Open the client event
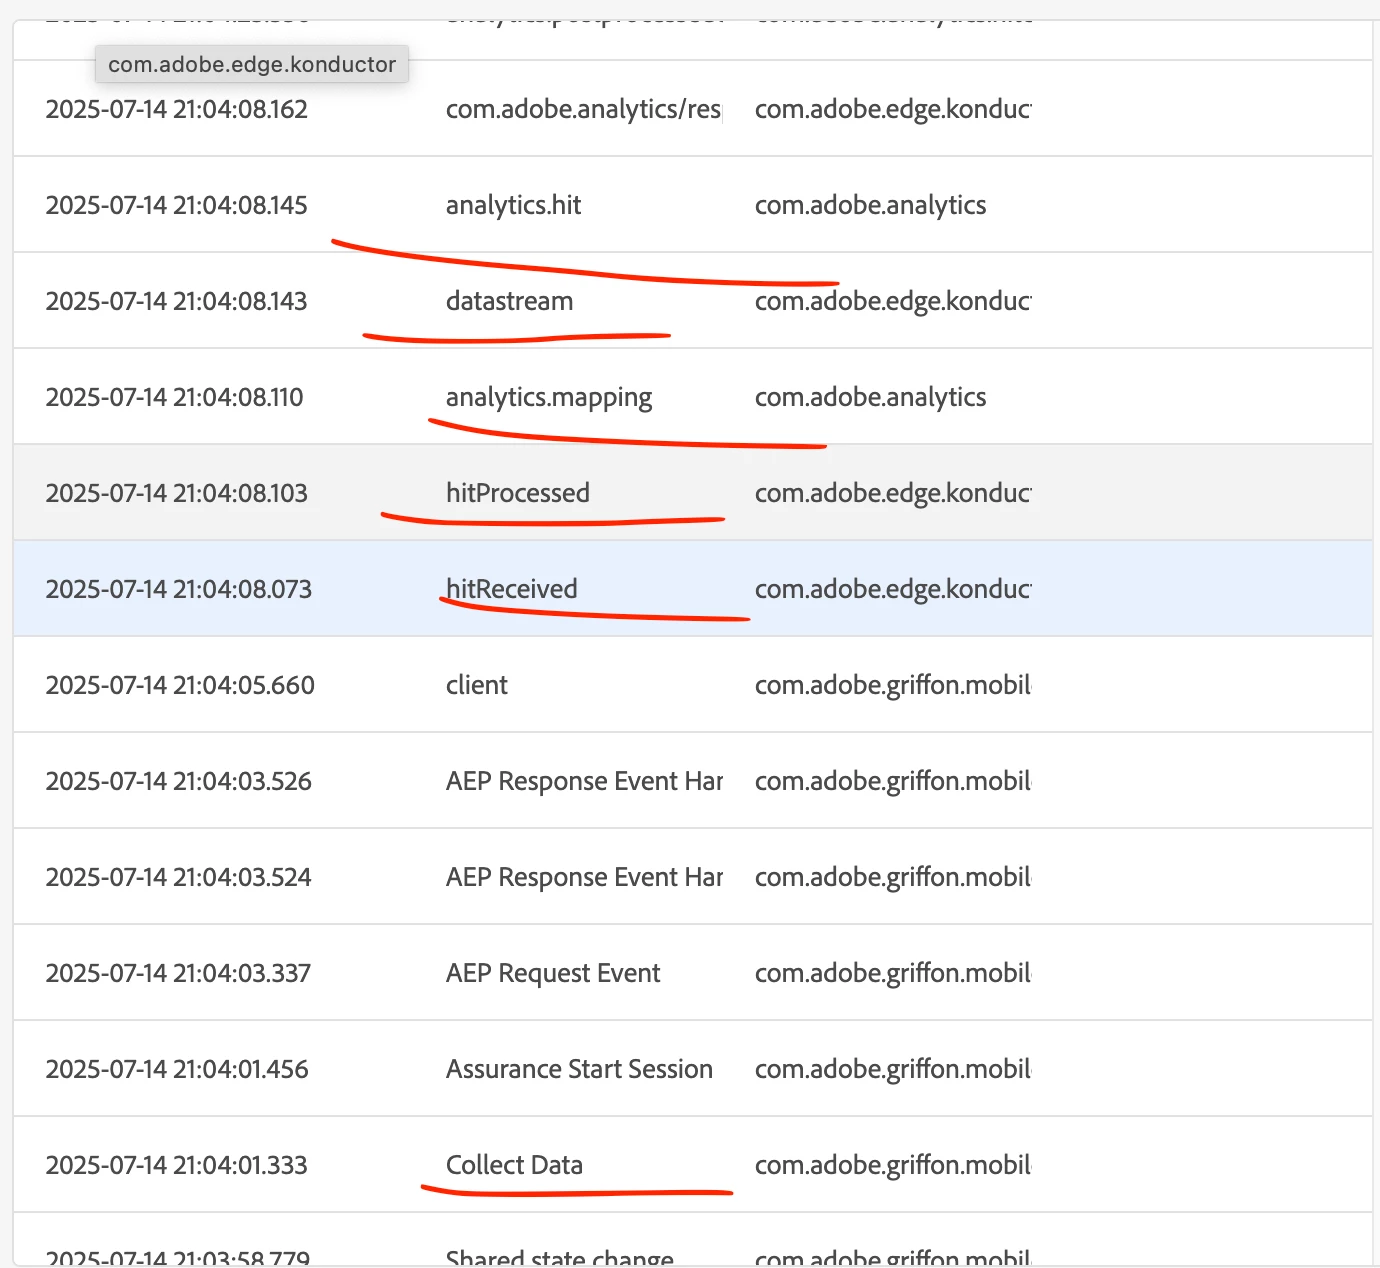The height and width of the screenshot is (1268, 1380). [476, 685]
